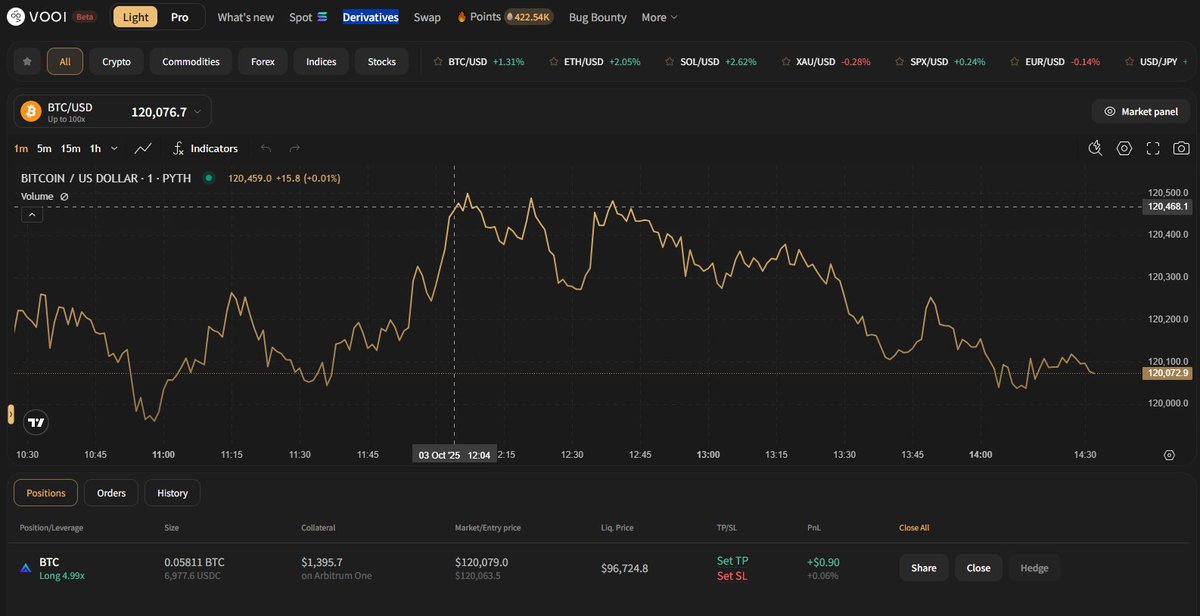The width and height of the screenshot is (1200, 616).
Task: Select 5m timeframe
Action: pyautogui.click(x=44, y=148)
